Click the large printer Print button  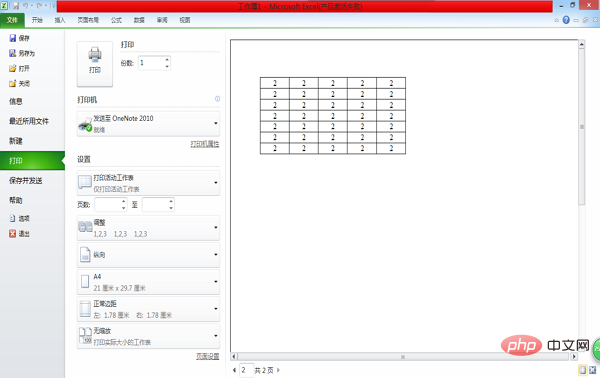pyautogui.click(x=95, y=64)
